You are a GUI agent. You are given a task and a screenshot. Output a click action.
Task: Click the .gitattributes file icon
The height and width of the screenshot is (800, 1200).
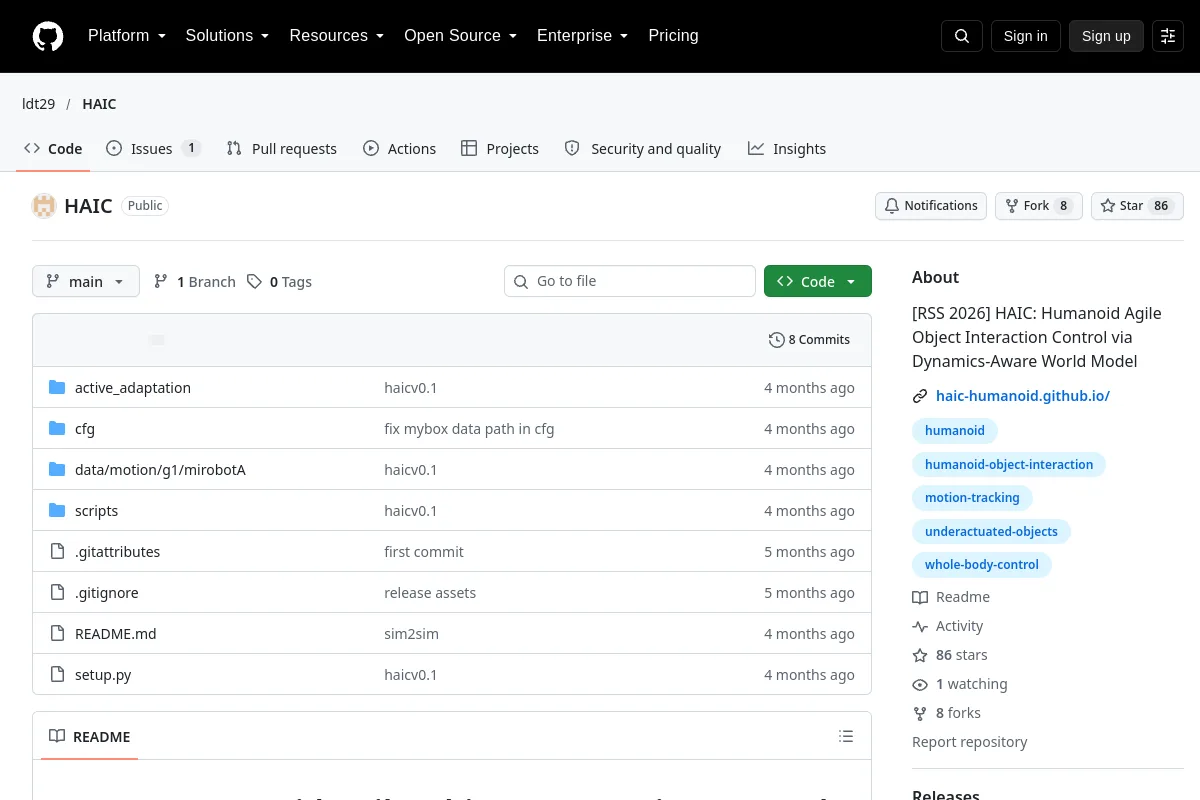coord(57,552)
